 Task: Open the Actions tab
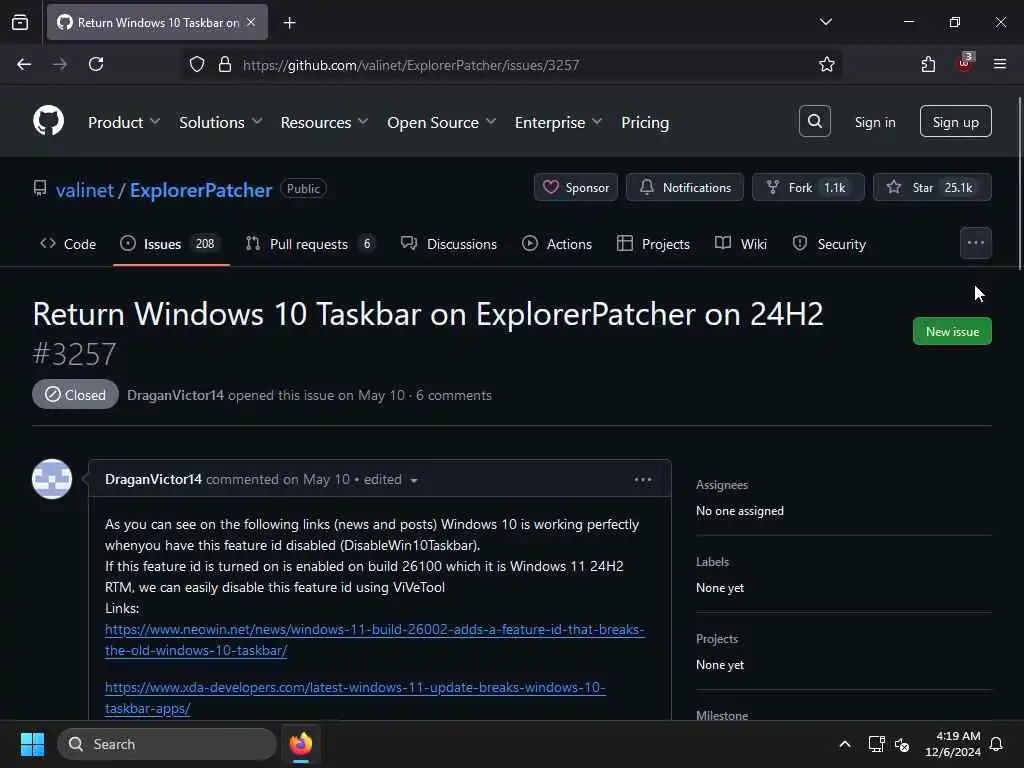point(557,244)
